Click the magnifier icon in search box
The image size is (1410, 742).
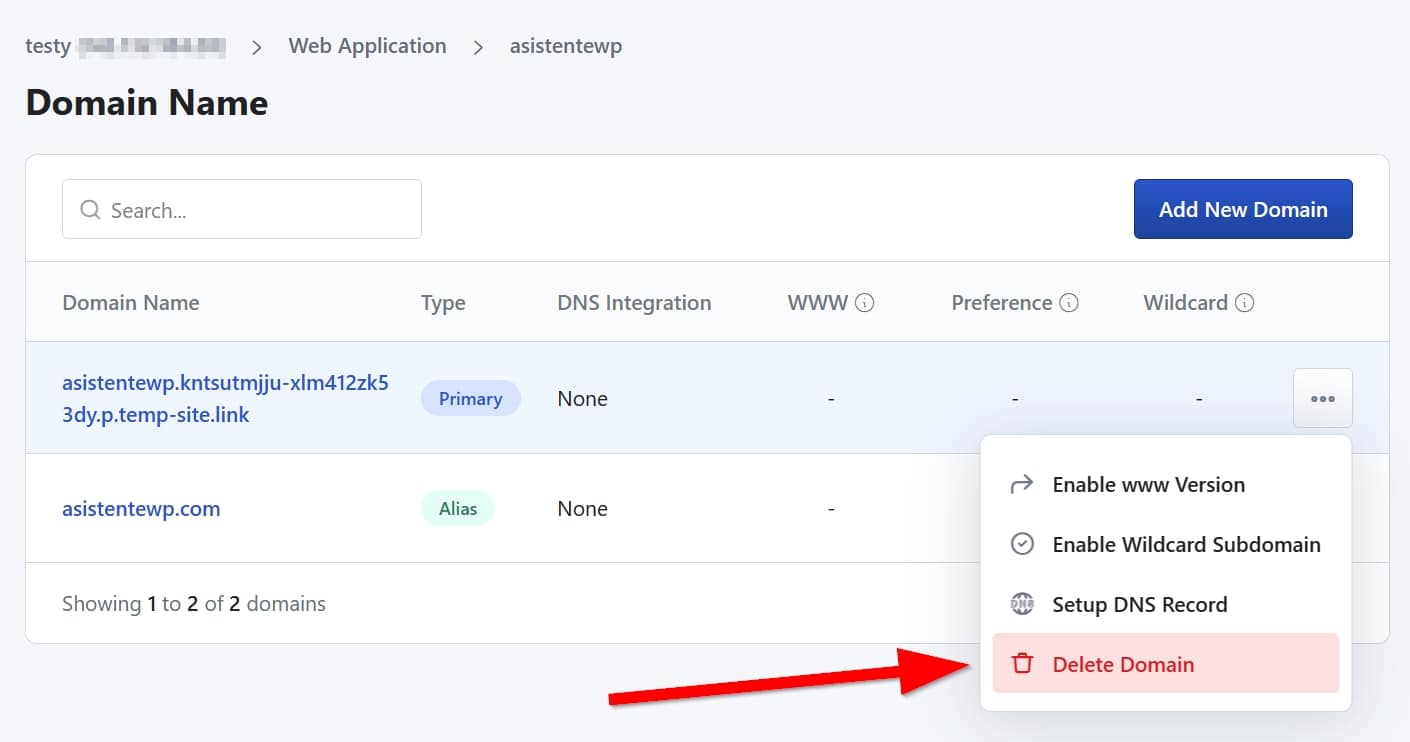pos(90,210)
